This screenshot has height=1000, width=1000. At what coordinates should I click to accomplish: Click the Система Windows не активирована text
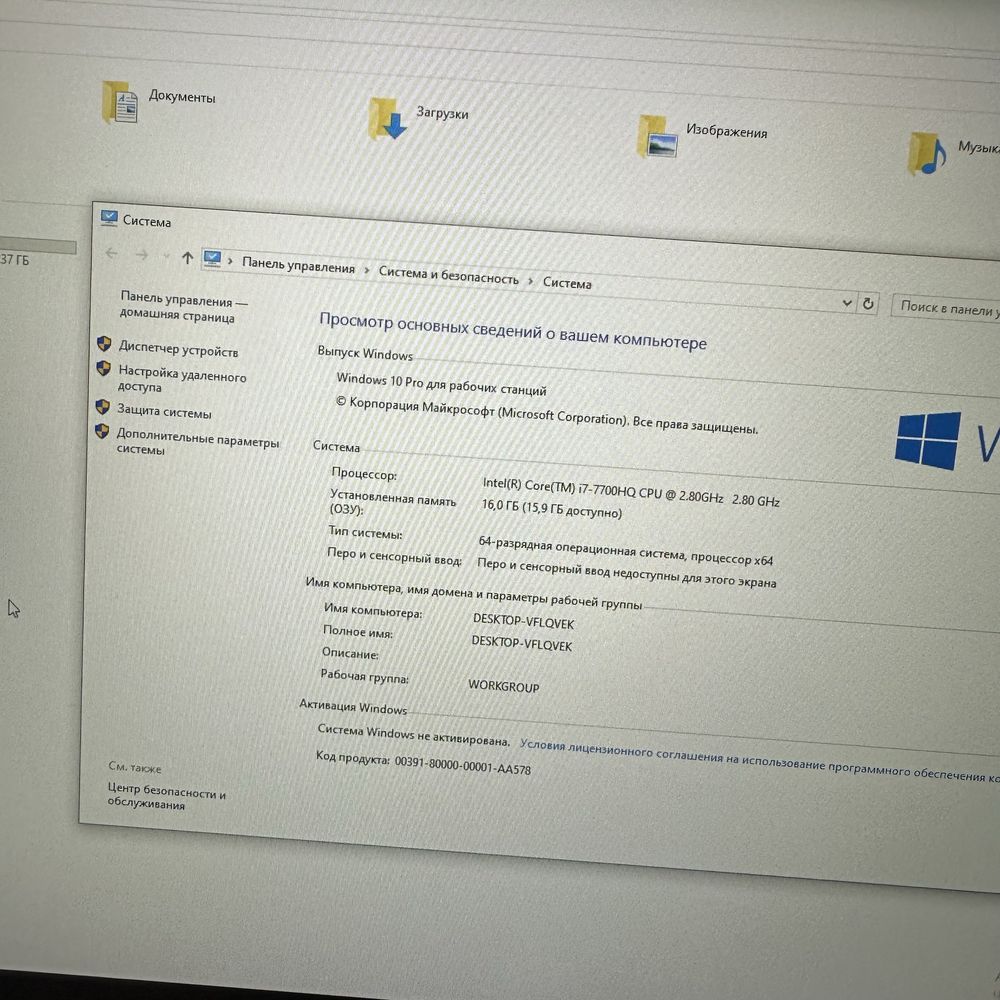coord(413,735)
